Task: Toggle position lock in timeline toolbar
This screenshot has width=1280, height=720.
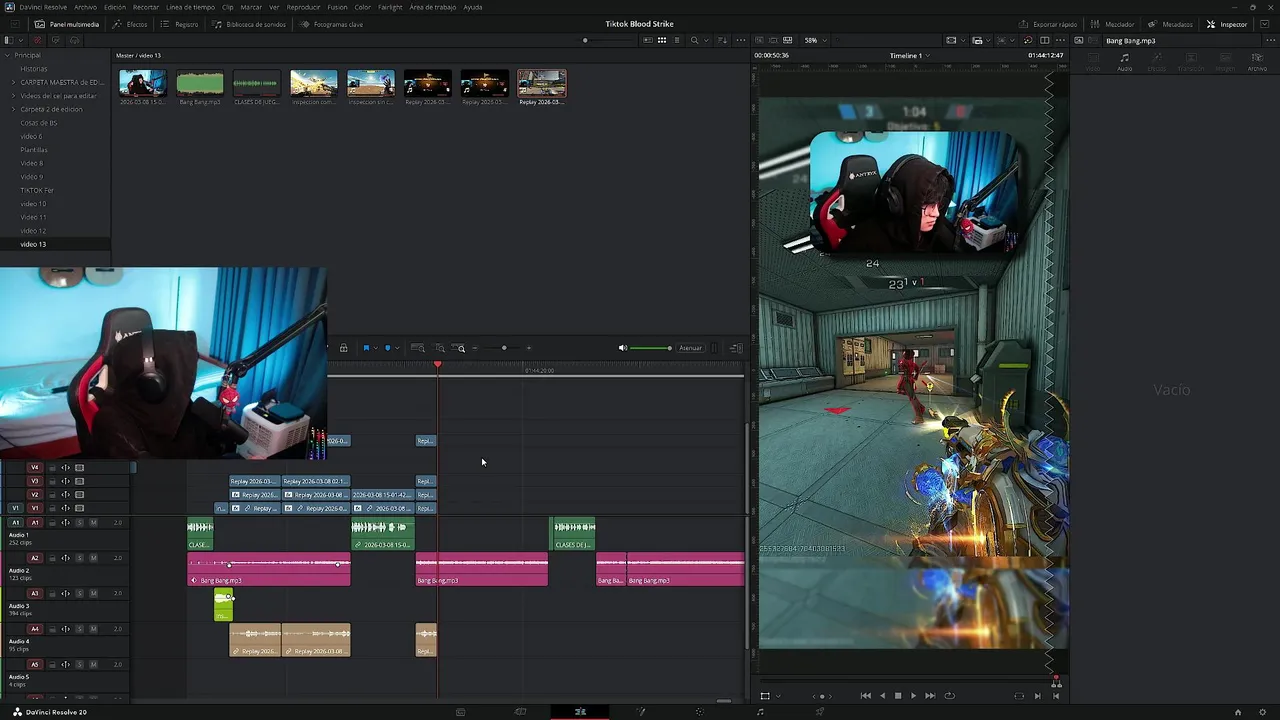Action: [343, 348]
